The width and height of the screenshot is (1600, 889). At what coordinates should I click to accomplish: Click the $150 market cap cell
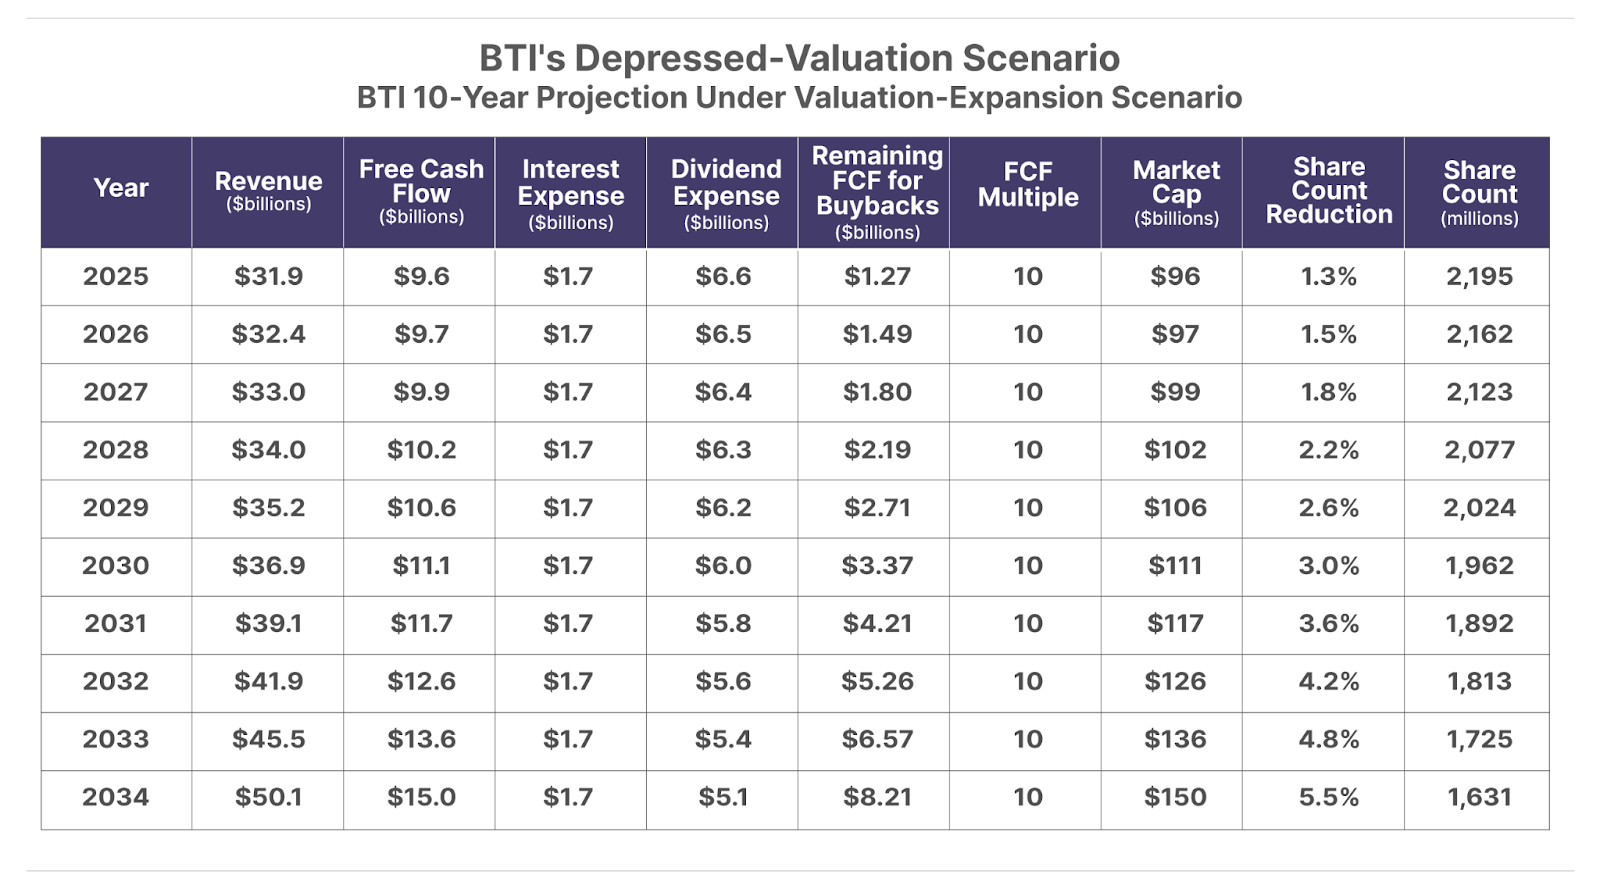coord(1176,797)
